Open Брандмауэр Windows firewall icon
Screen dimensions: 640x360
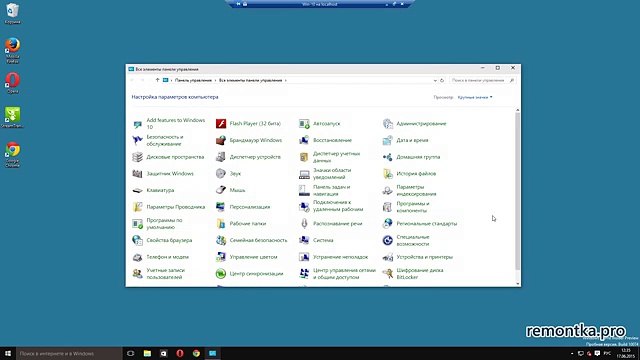(x=221, y=140)
